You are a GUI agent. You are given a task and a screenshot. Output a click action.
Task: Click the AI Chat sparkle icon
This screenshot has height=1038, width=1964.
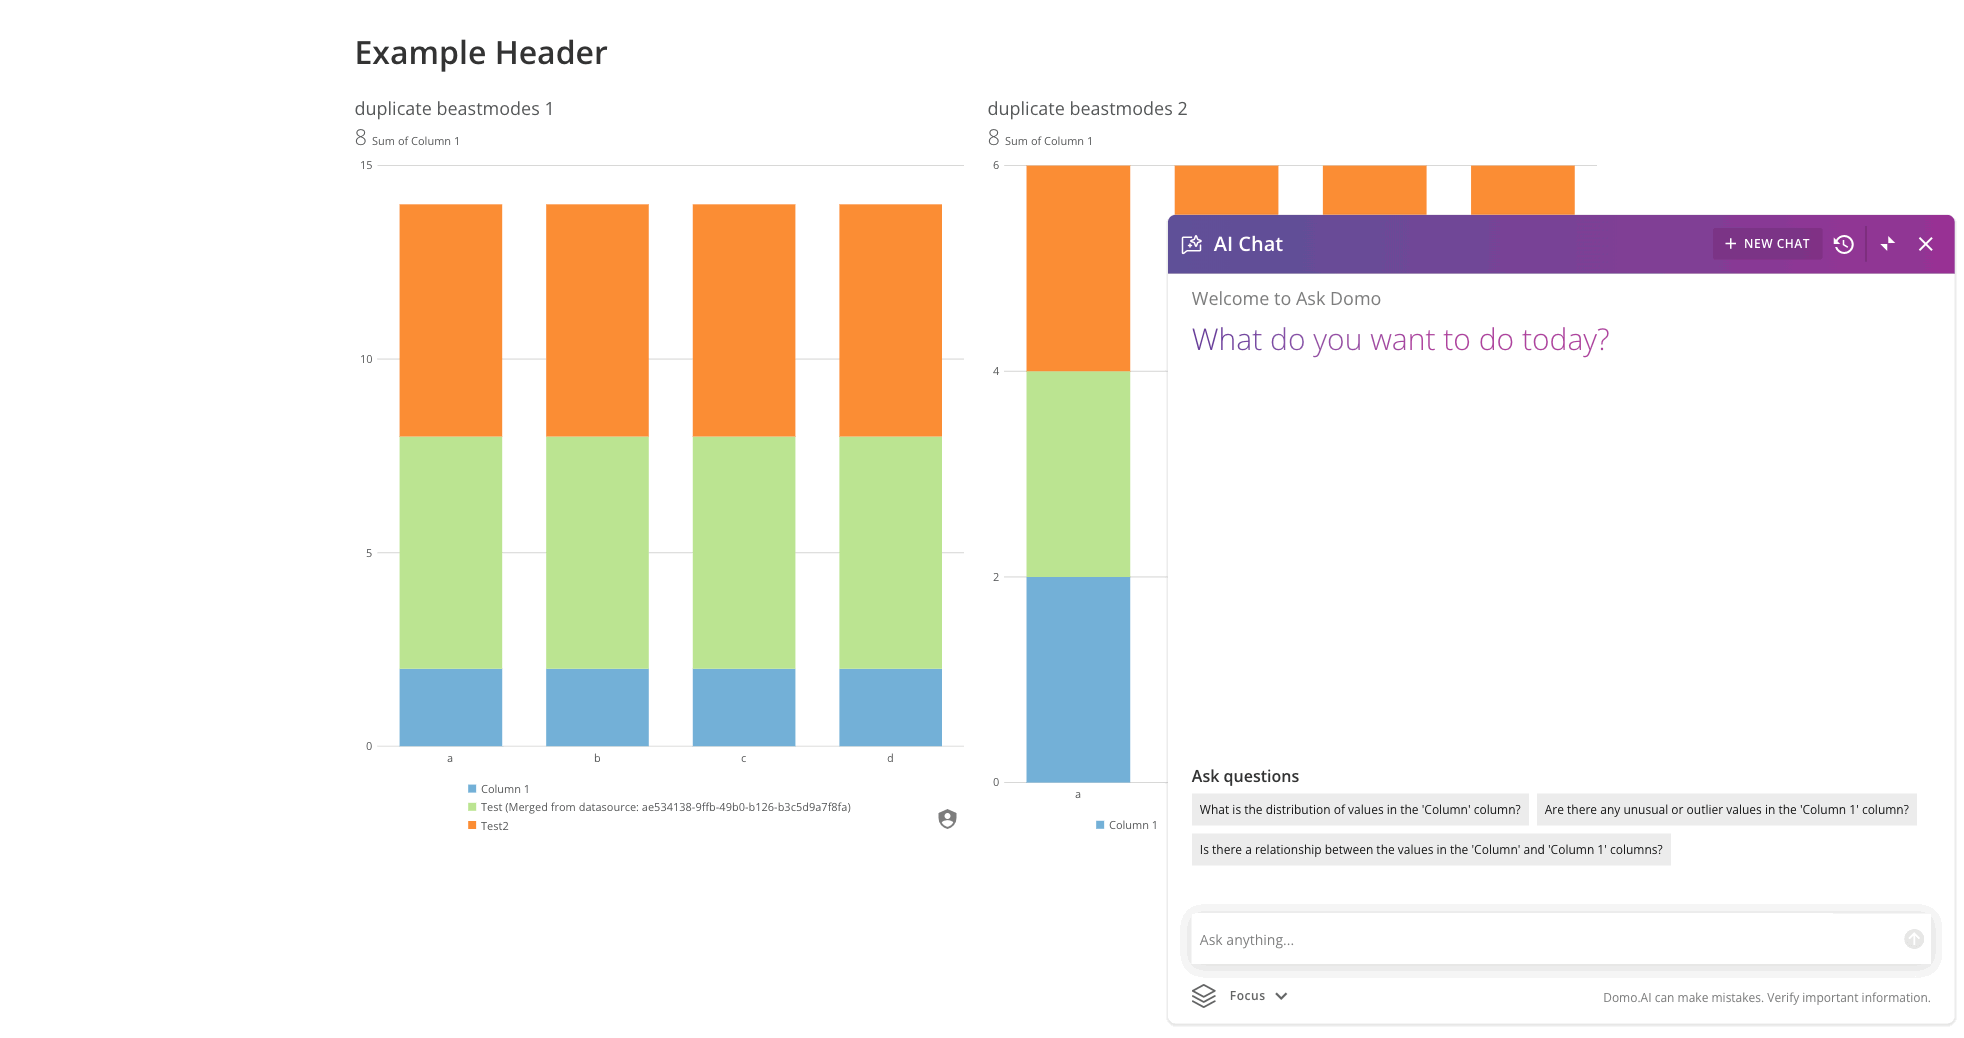[1192, 244]
